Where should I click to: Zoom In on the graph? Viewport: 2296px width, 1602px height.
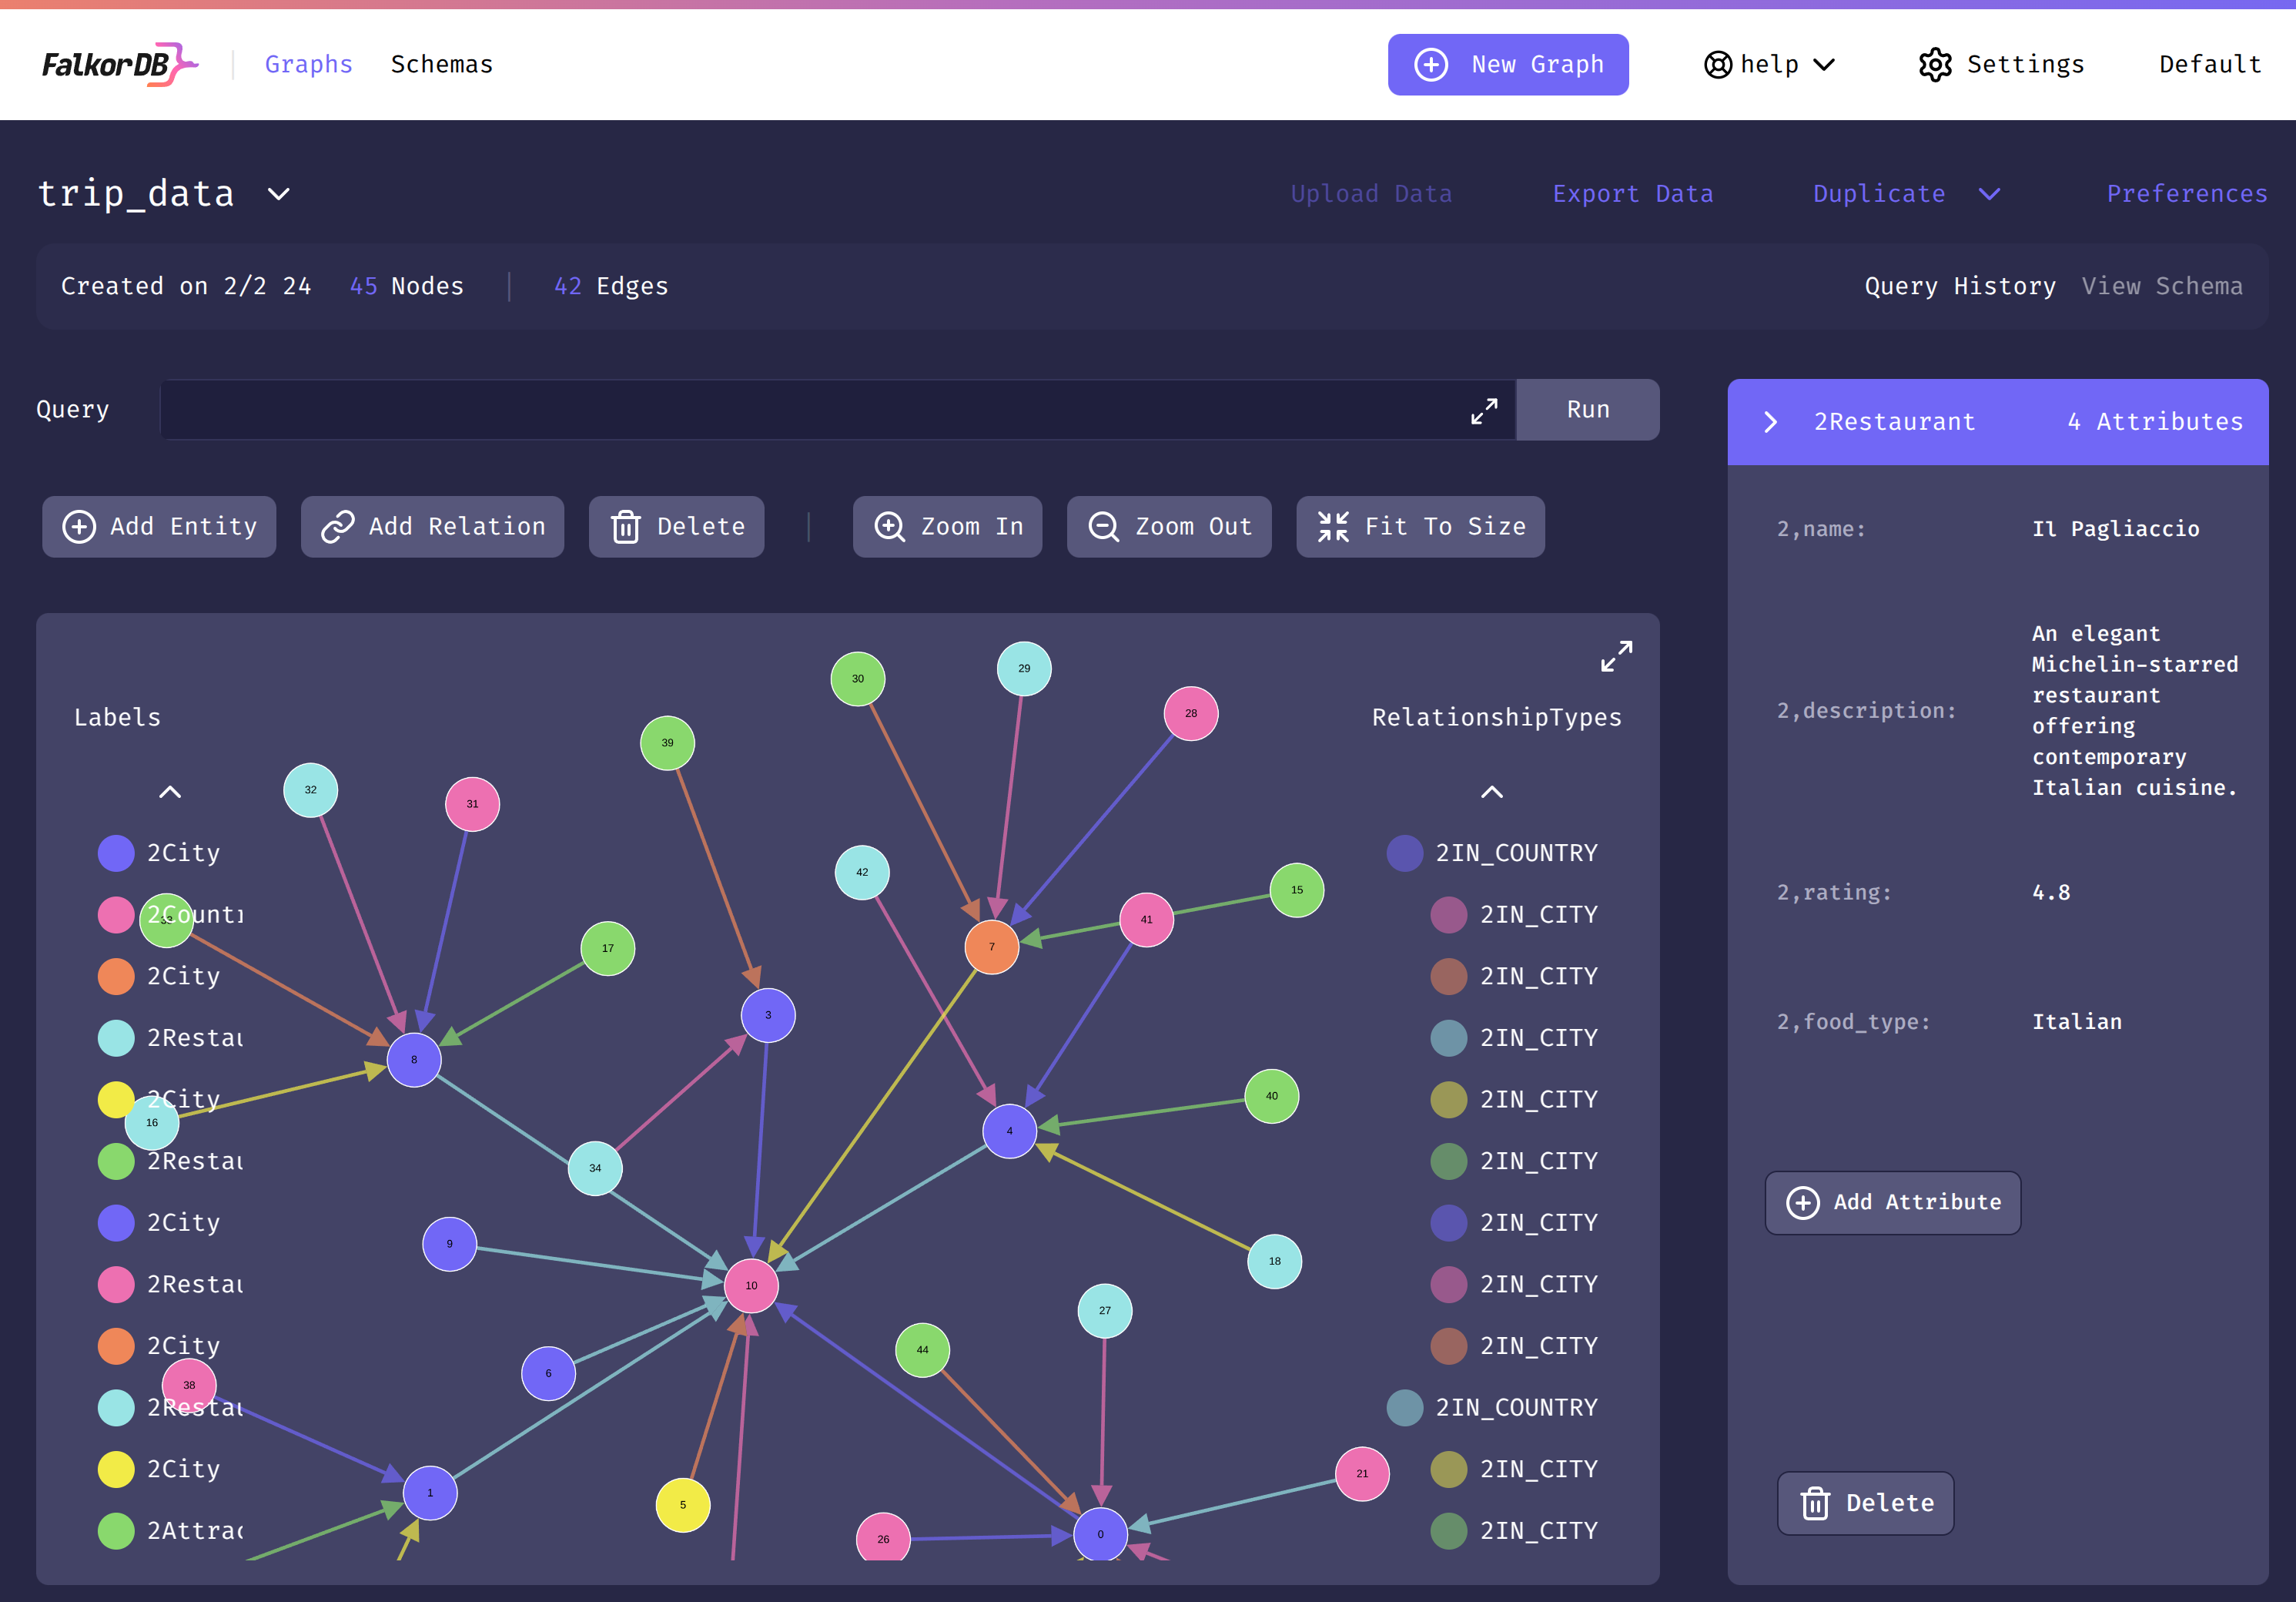[x=947, y=527]
